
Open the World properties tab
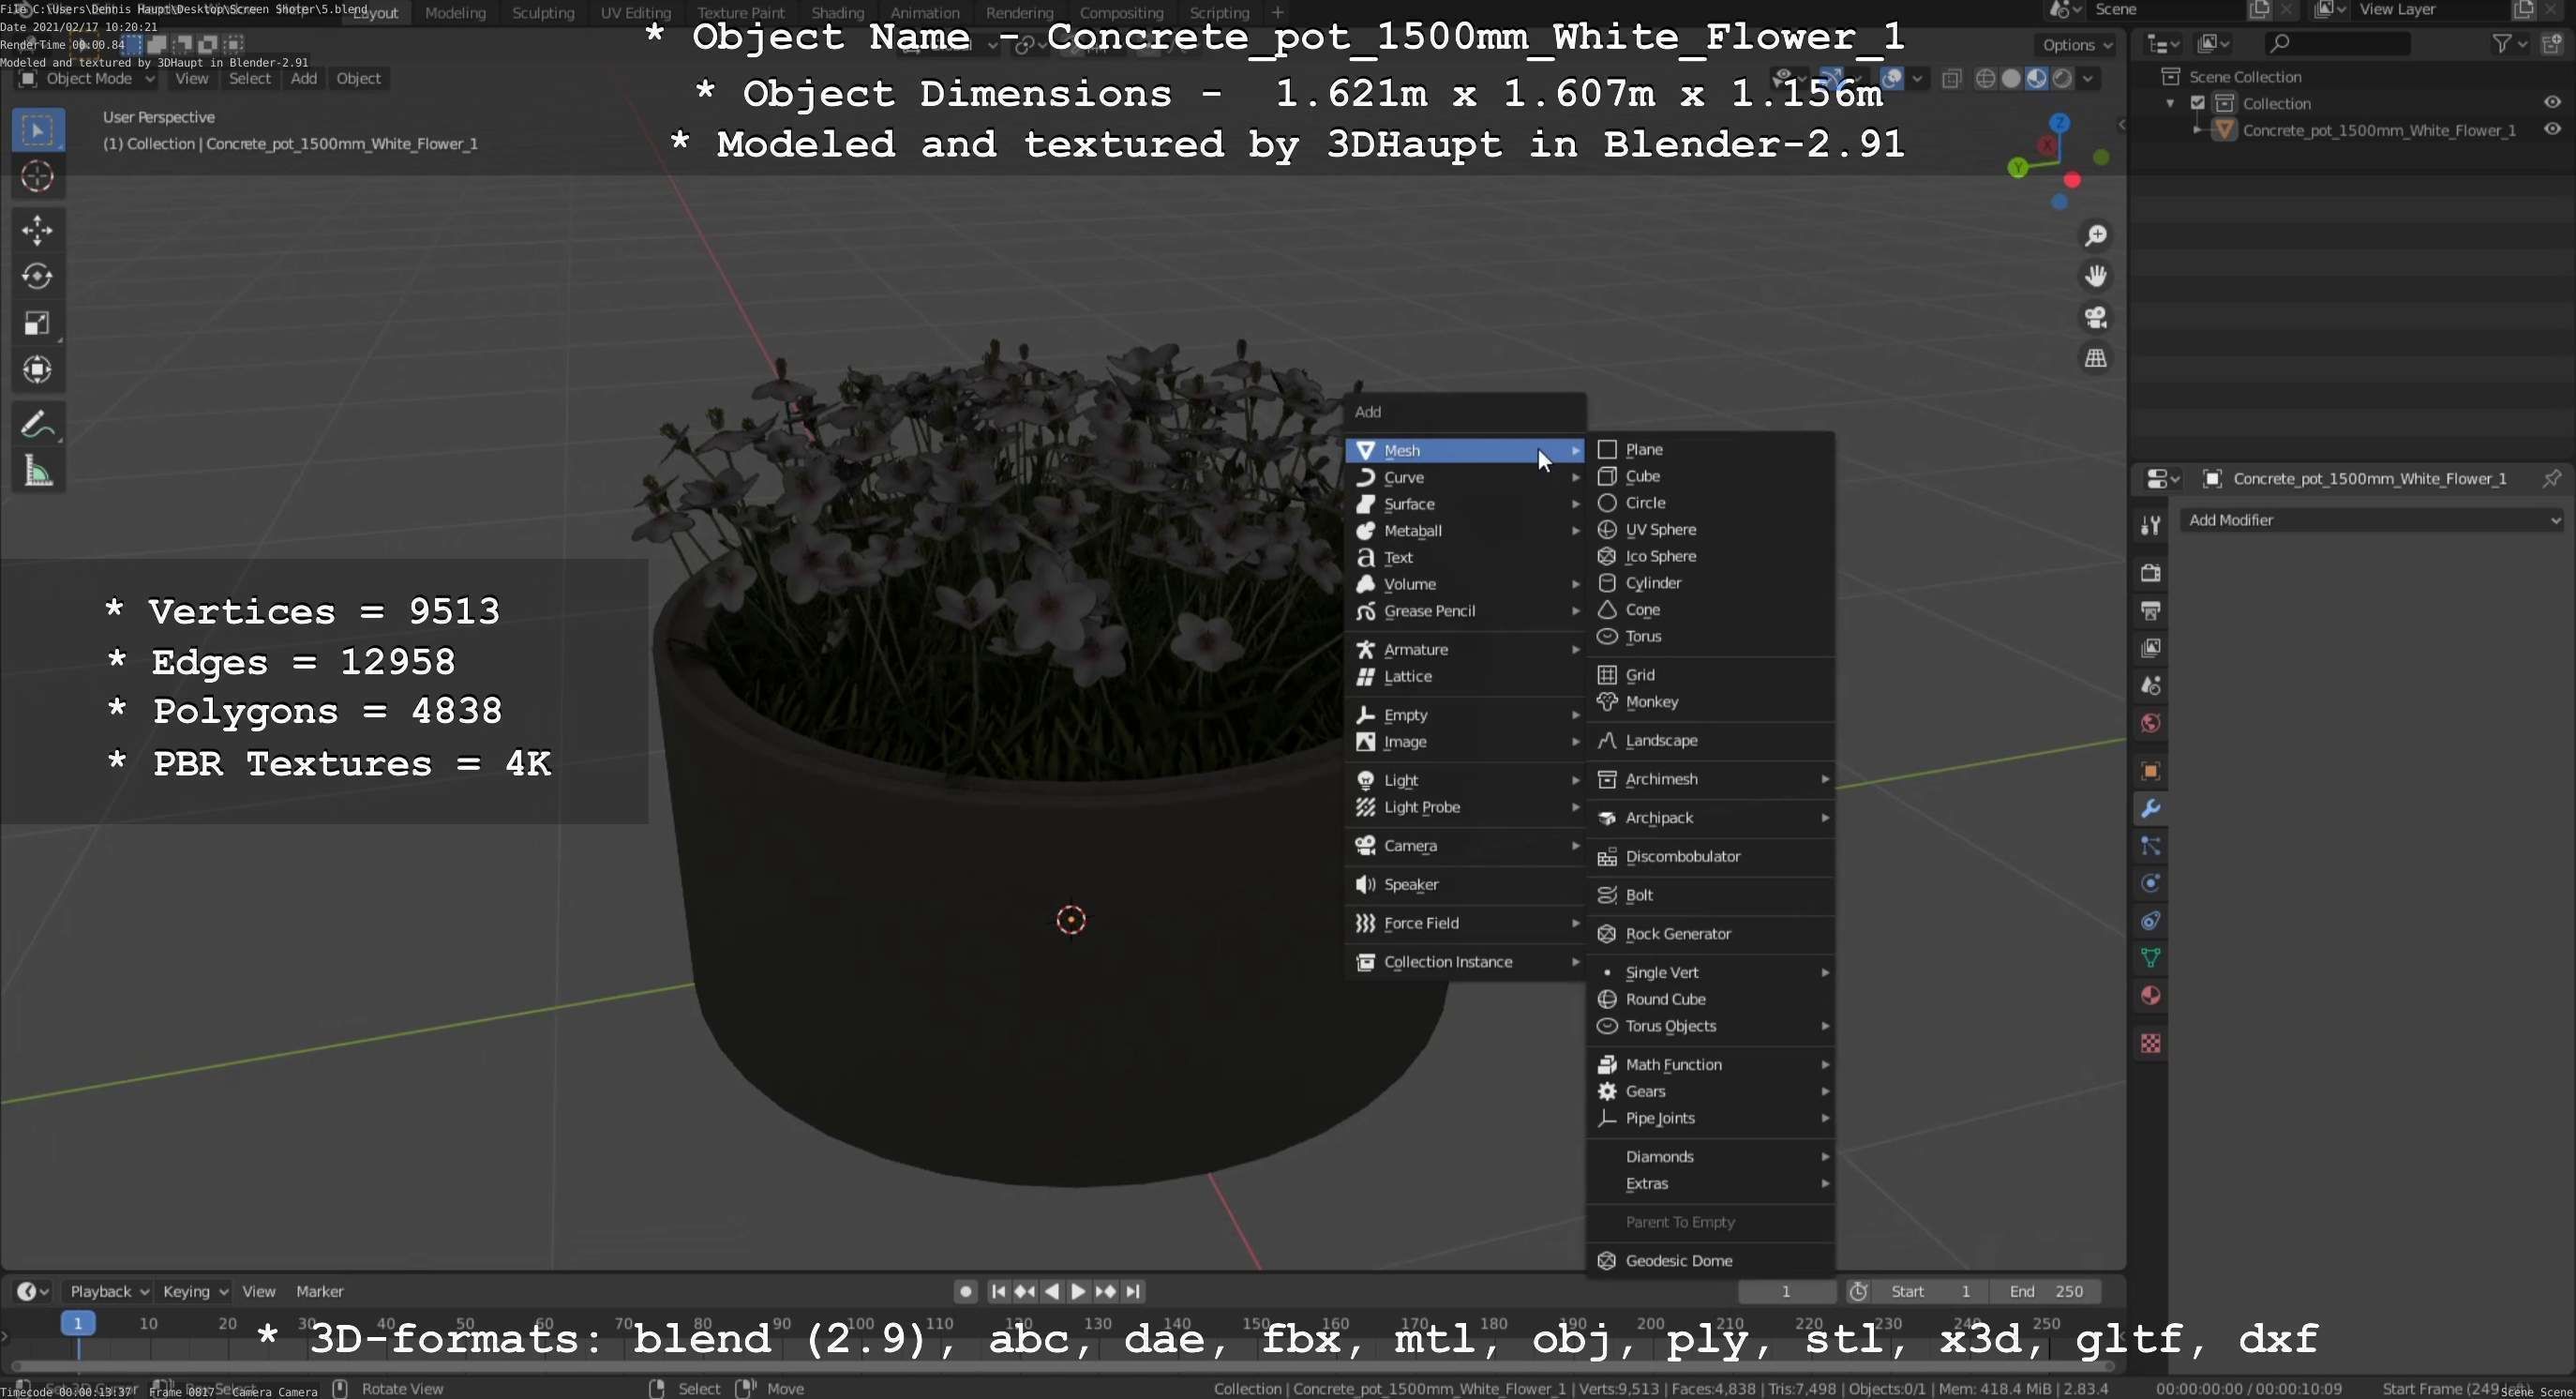2150,723
